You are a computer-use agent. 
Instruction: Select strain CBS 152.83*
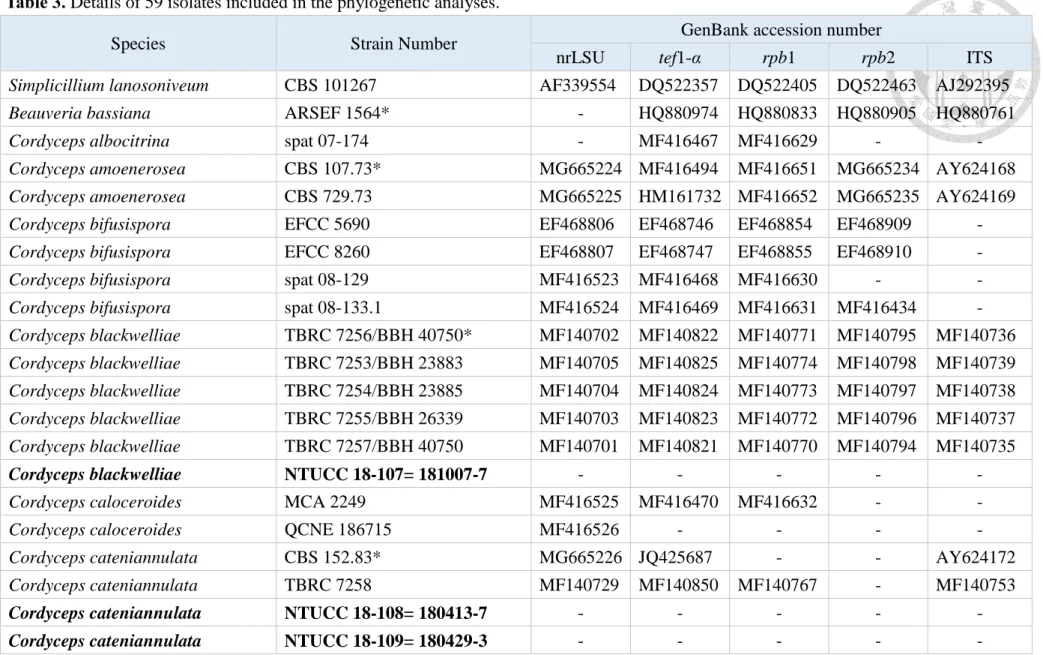click(333, 558)
